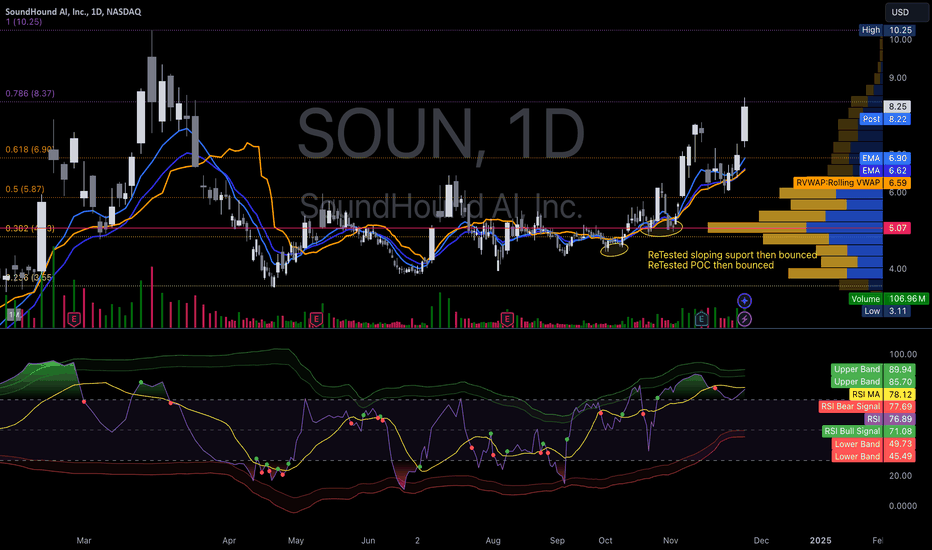
Task: Click the RSI MA 78.12 label
Action: click(x=882, y=394)
